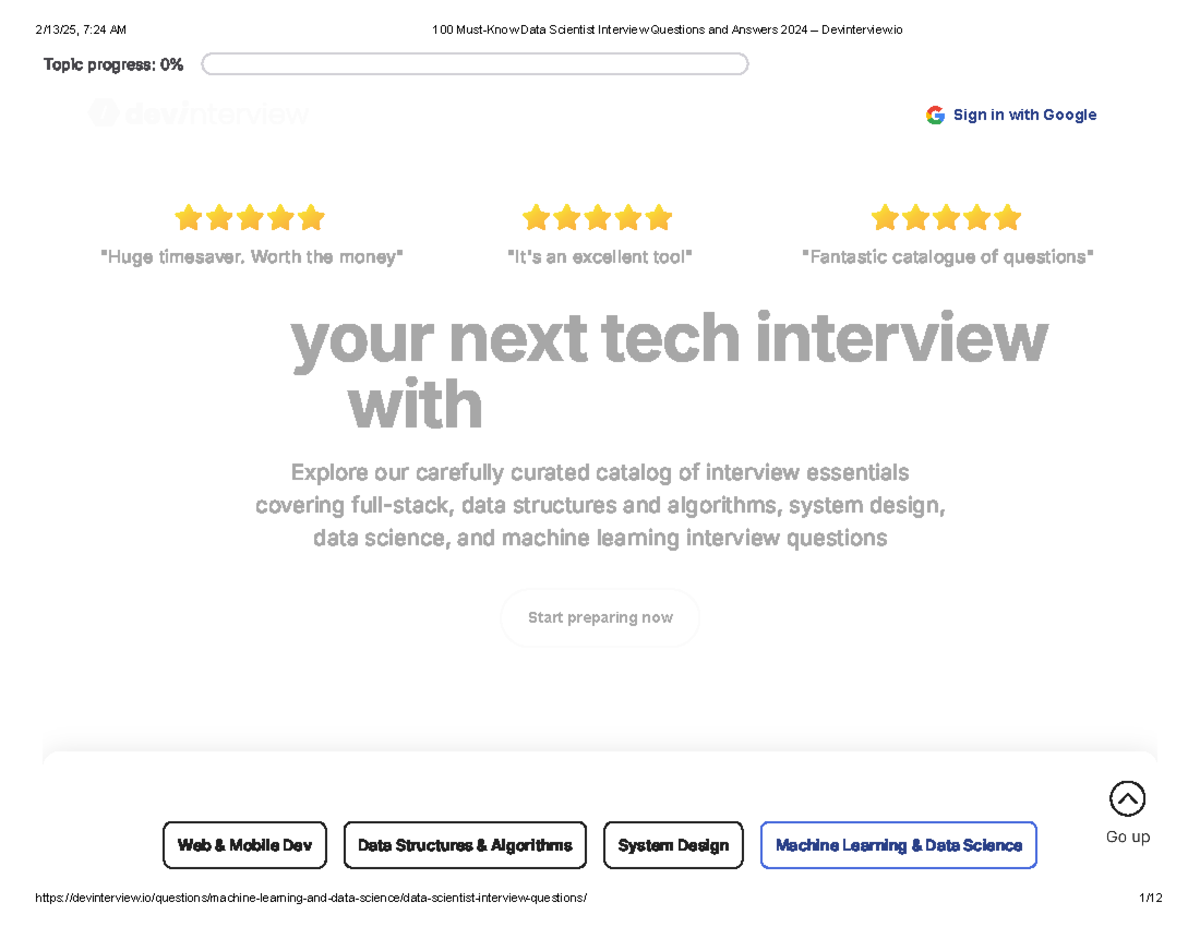
Task: Click the Go up label text
Action: (x=1128, y=837)
